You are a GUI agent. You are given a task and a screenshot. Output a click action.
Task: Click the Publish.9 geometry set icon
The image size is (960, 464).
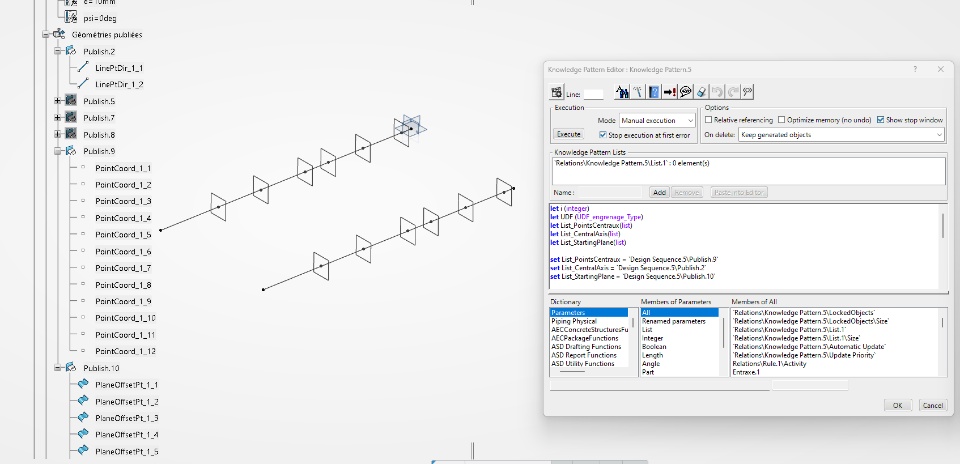pos(71,151)
